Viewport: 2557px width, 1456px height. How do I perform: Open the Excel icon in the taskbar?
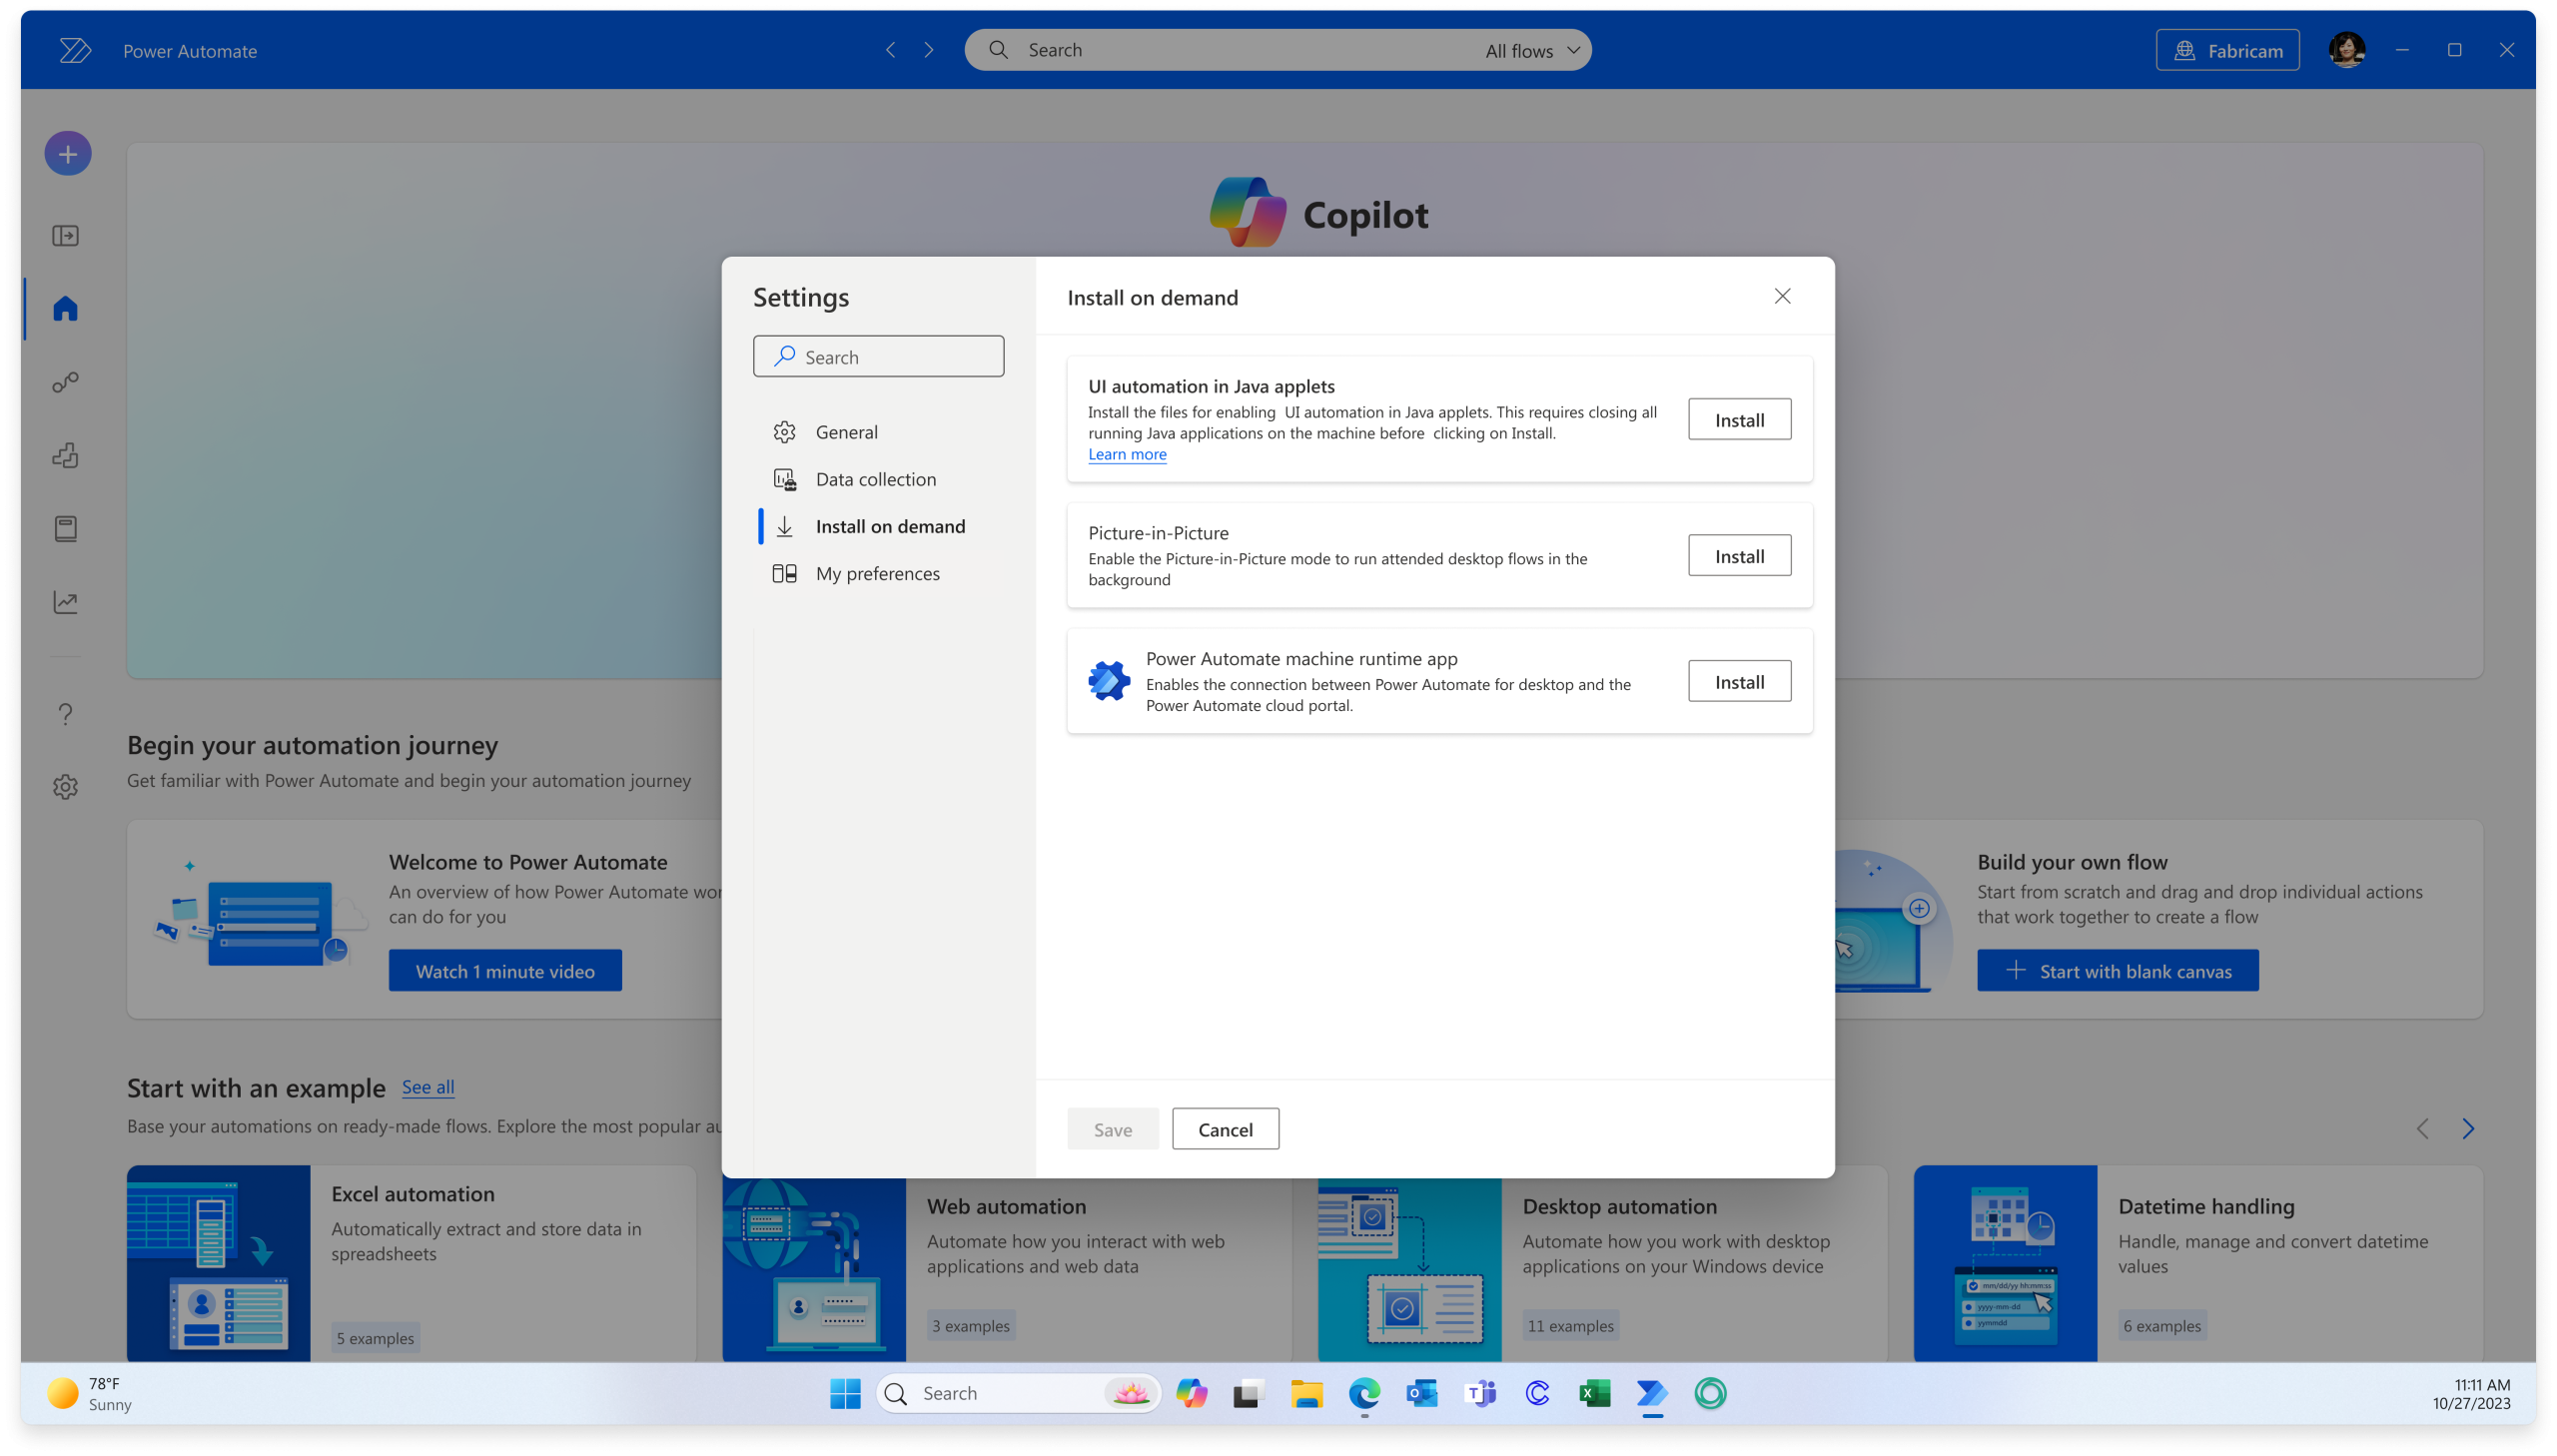click(1594, 1393)
